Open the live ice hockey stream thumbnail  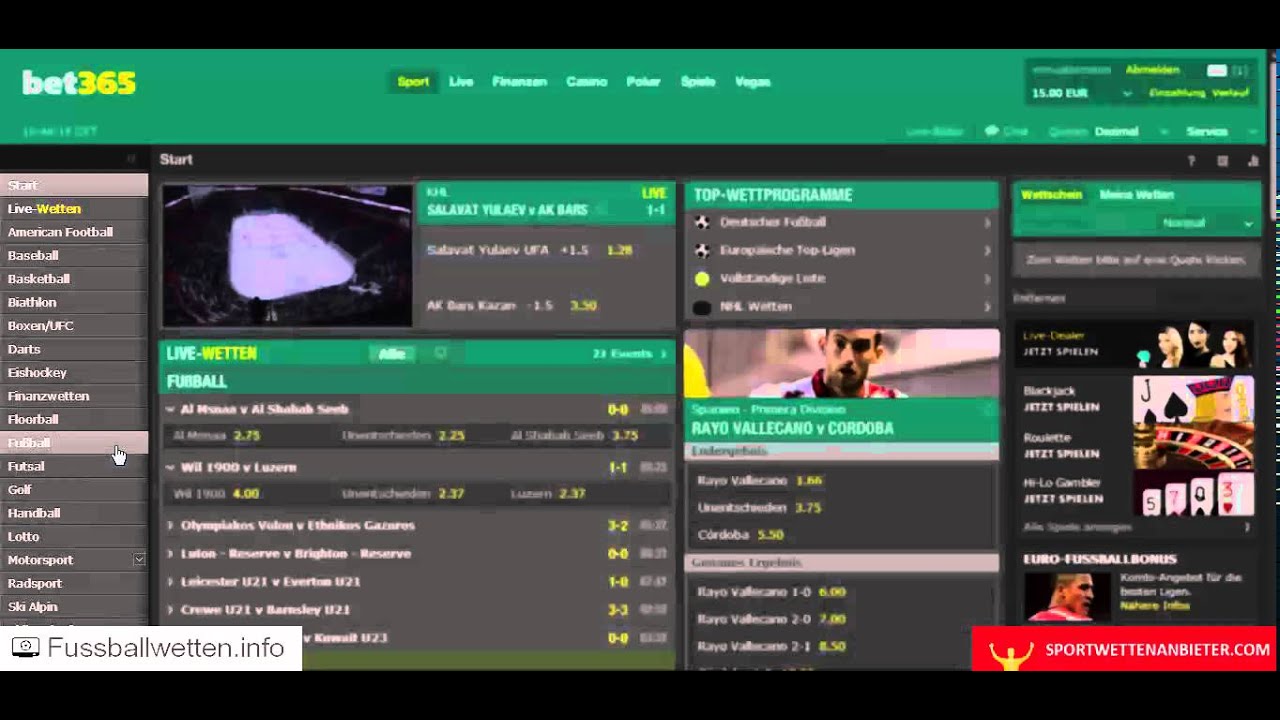(287, 255)
